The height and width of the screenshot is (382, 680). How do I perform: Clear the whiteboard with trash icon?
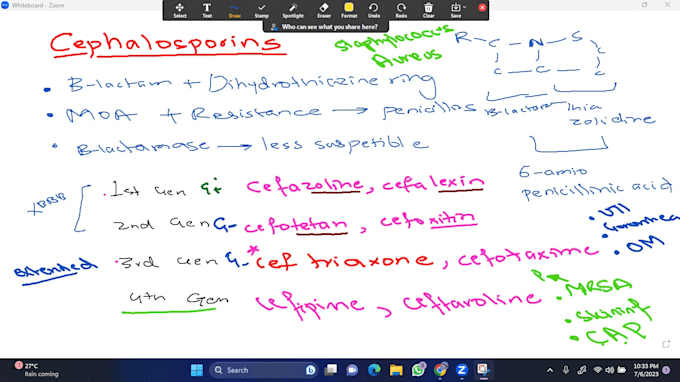(x=428, y=10)
